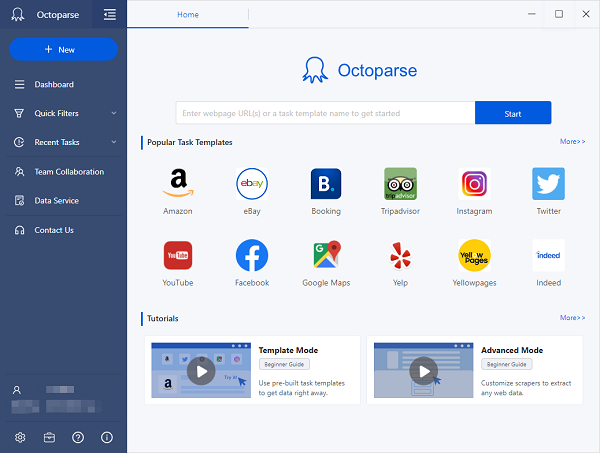Image resolution: width=600 pixels, height=453 pixels.
Task: Click the Template Mode title text
Action: coord(288,350)
